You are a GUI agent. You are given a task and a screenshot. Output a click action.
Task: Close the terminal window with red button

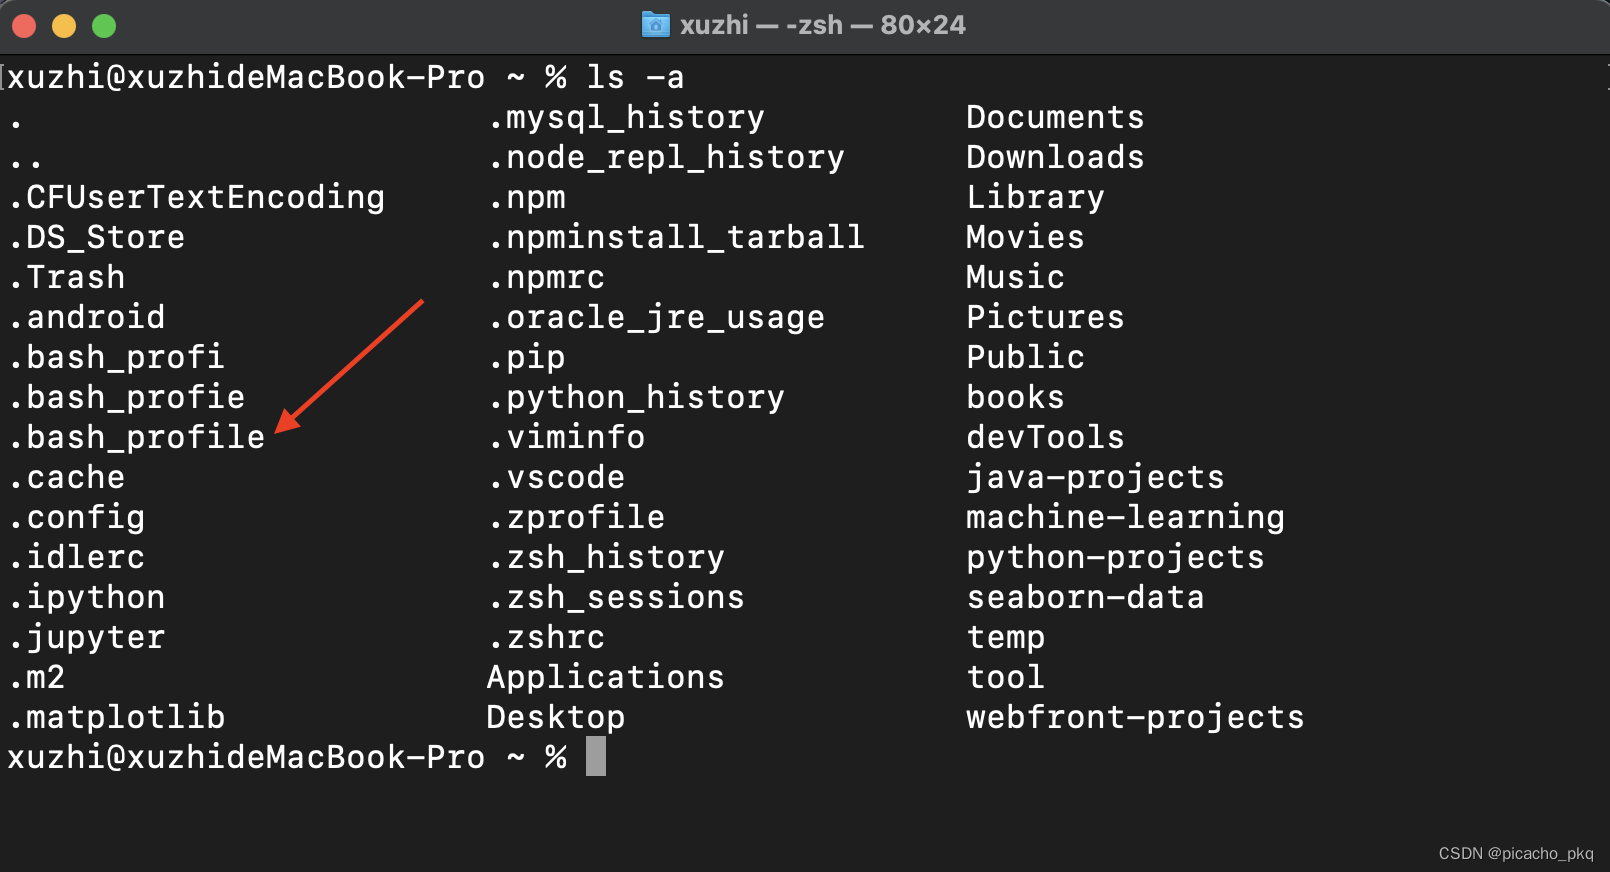24,26
